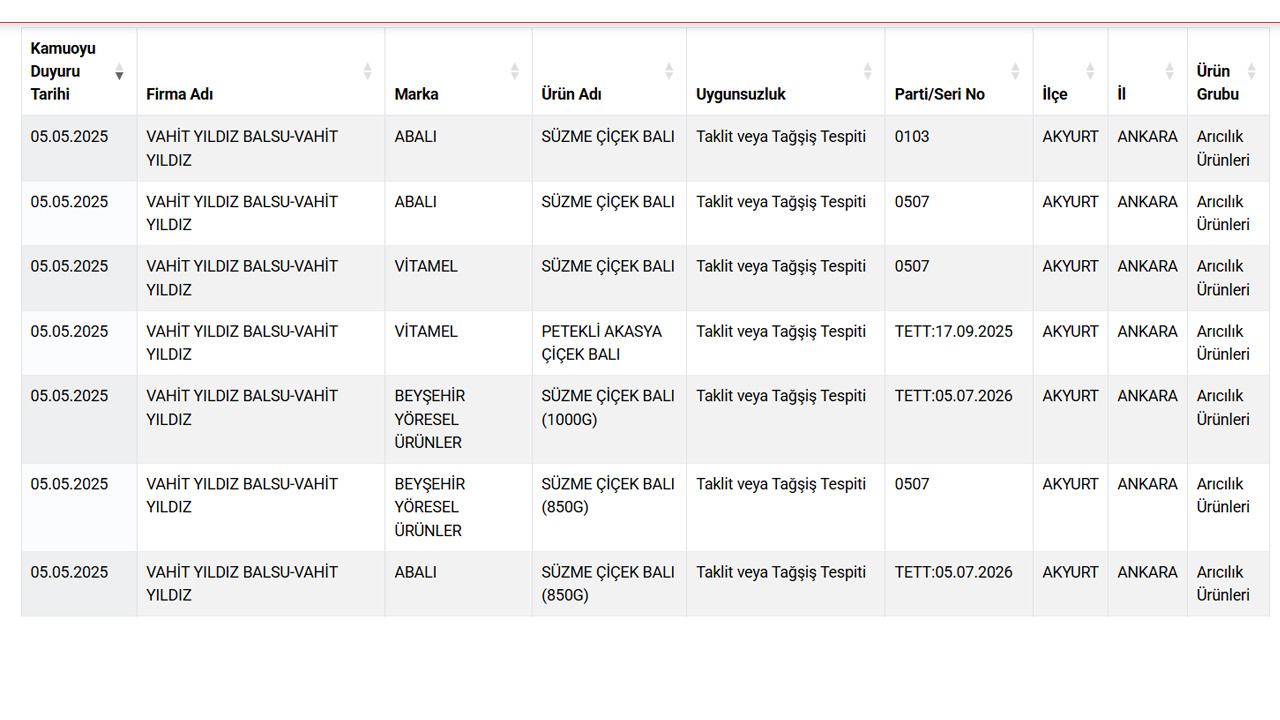Sort by Firma Adı header text
This screenshot has height=720, width=1280.
179,94
